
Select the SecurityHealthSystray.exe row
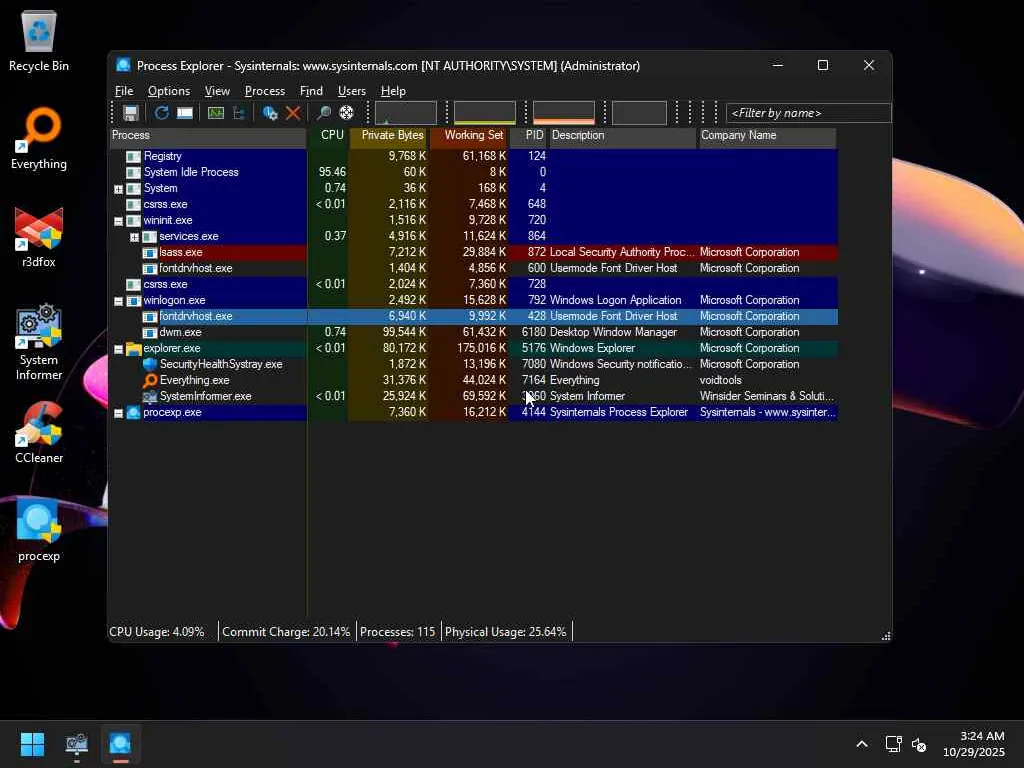473,364
